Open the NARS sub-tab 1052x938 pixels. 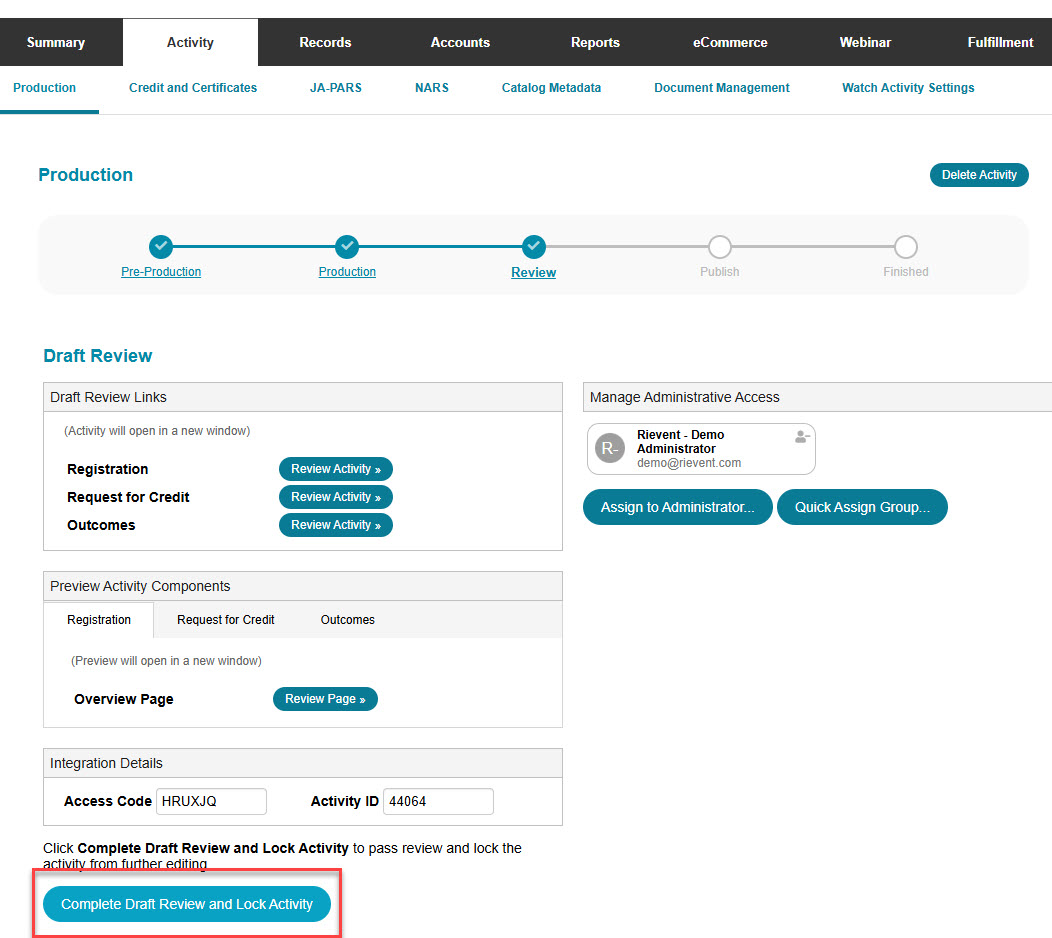pos(431,88)
